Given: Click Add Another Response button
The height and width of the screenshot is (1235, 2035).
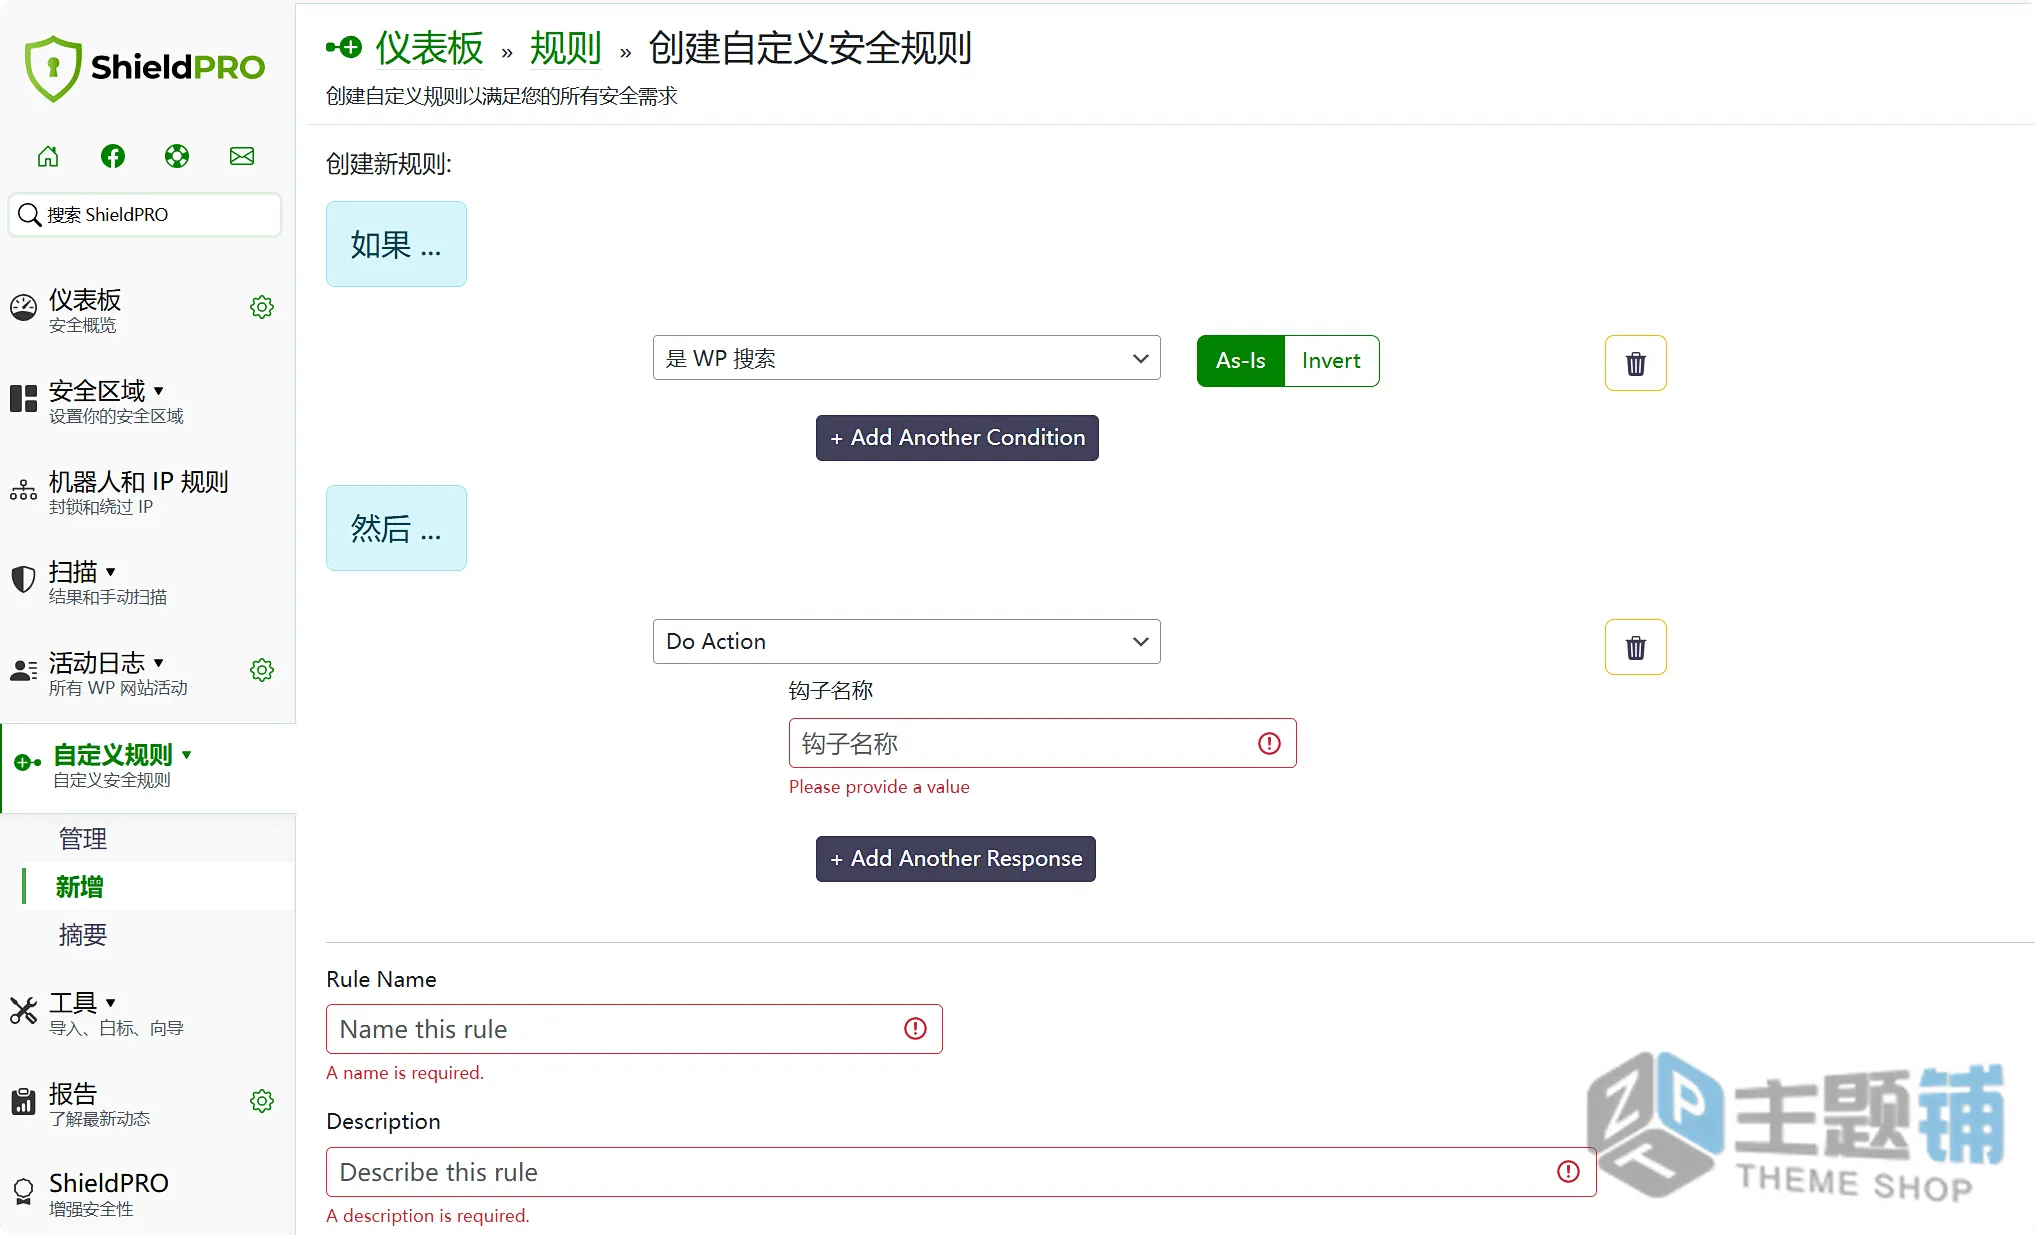Looking at the screenshot, I should tap(956, 859).
